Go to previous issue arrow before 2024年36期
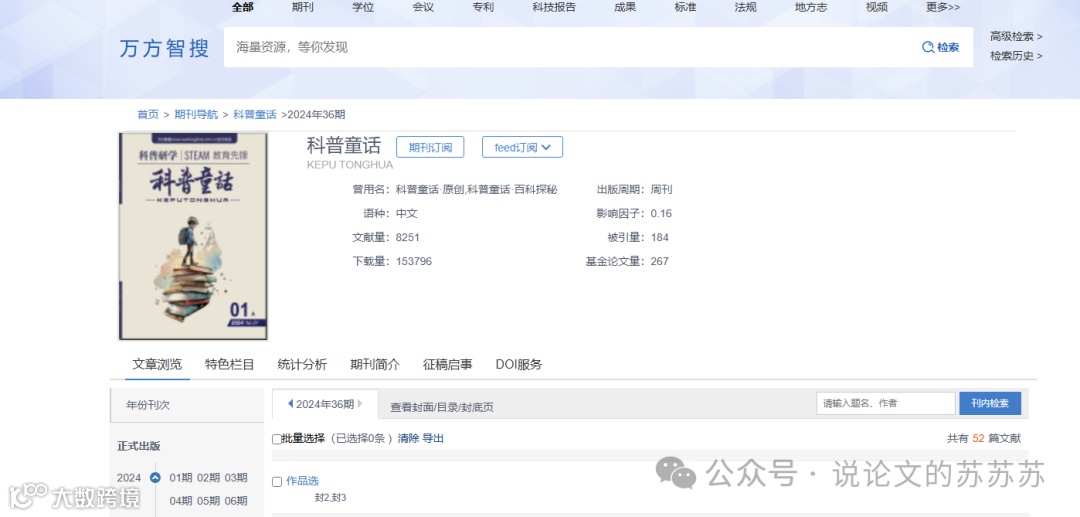The width and height of the screenshot is (1080, 517). [290, 403]
